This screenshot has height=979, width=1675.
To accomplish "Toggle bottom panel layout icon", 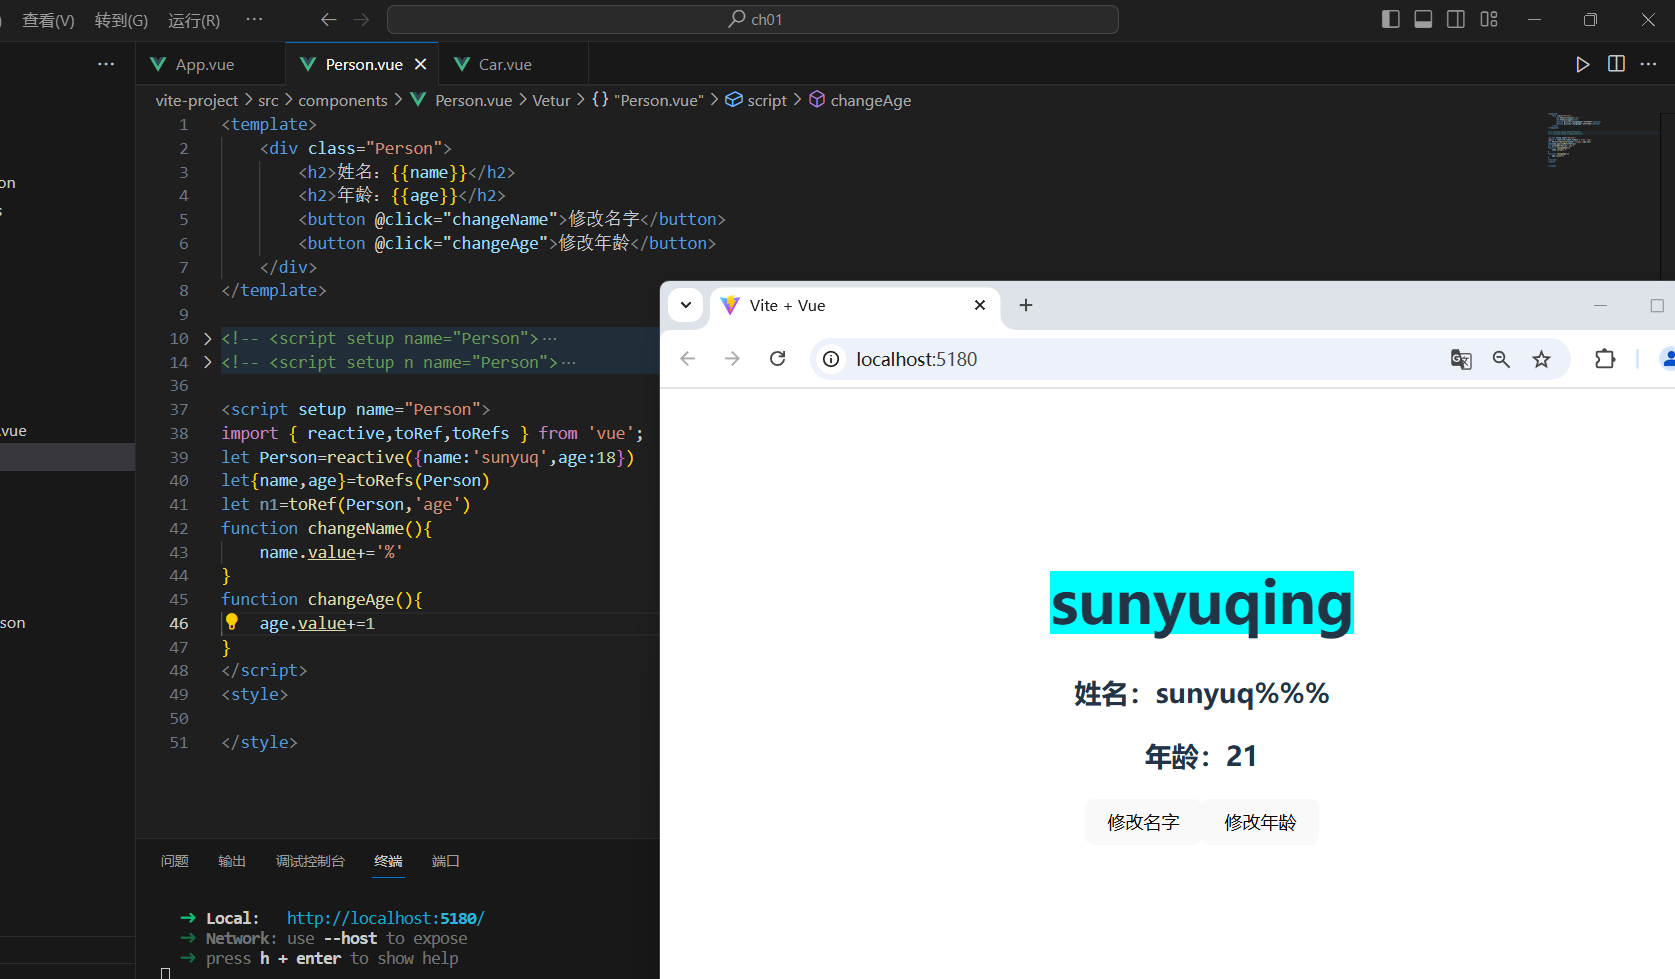I will click(1423, 19).
